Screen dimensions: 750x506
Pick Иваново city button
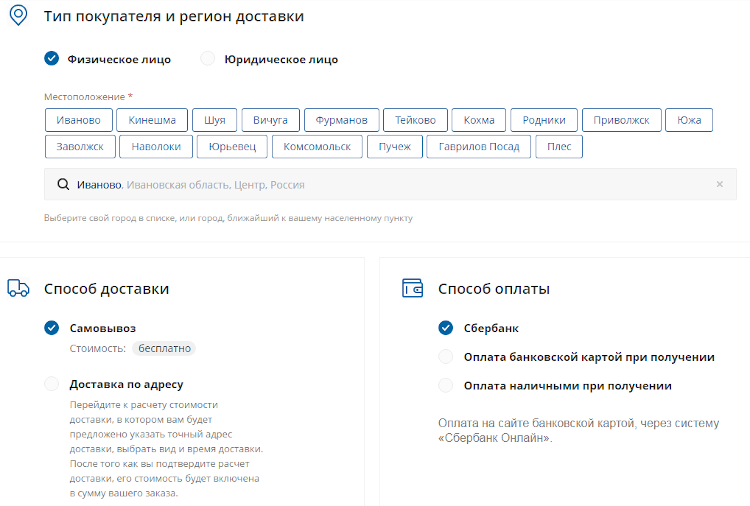[x=78, y=120]
